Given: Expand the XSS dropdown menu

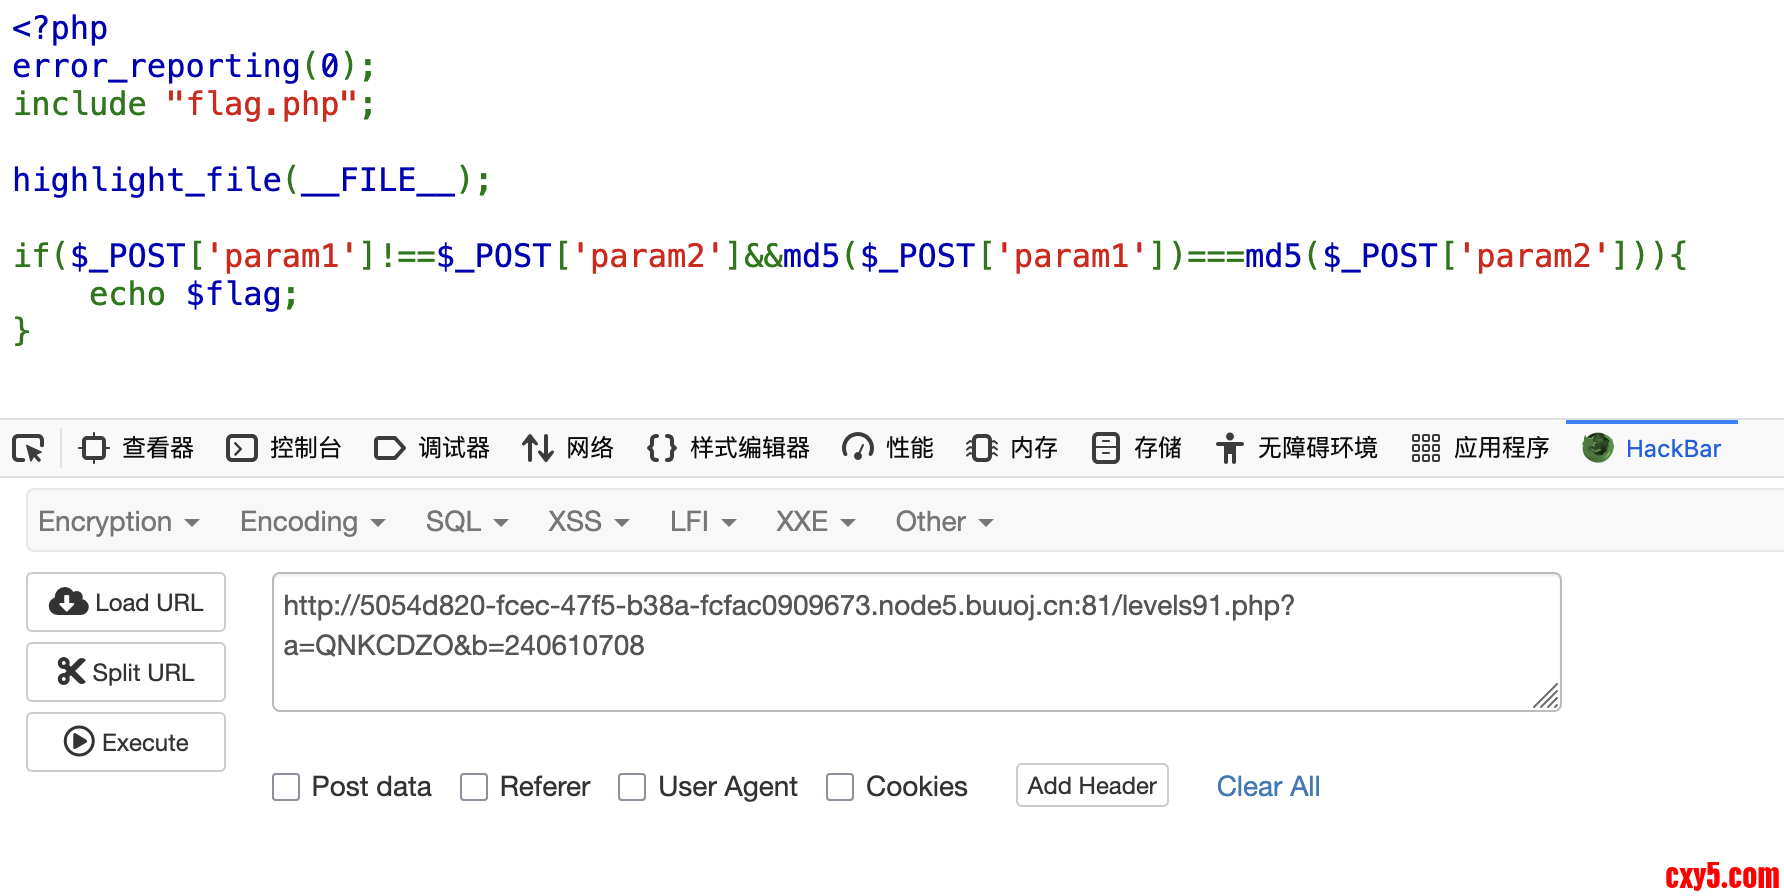Looking at the screenshot, I should [588, 522].
